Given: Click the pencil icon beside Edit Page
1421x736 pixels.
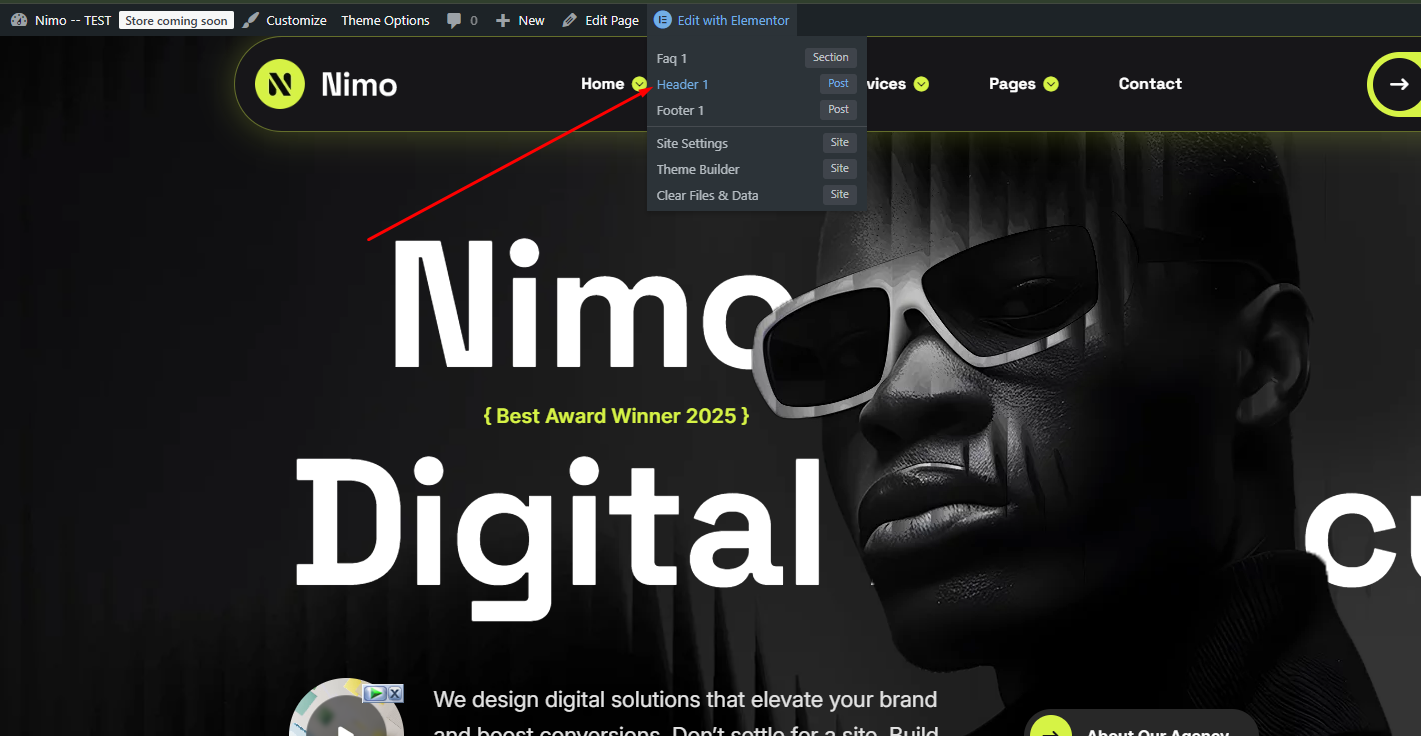Looking at the screenshot, I should (x=570, y=20).
